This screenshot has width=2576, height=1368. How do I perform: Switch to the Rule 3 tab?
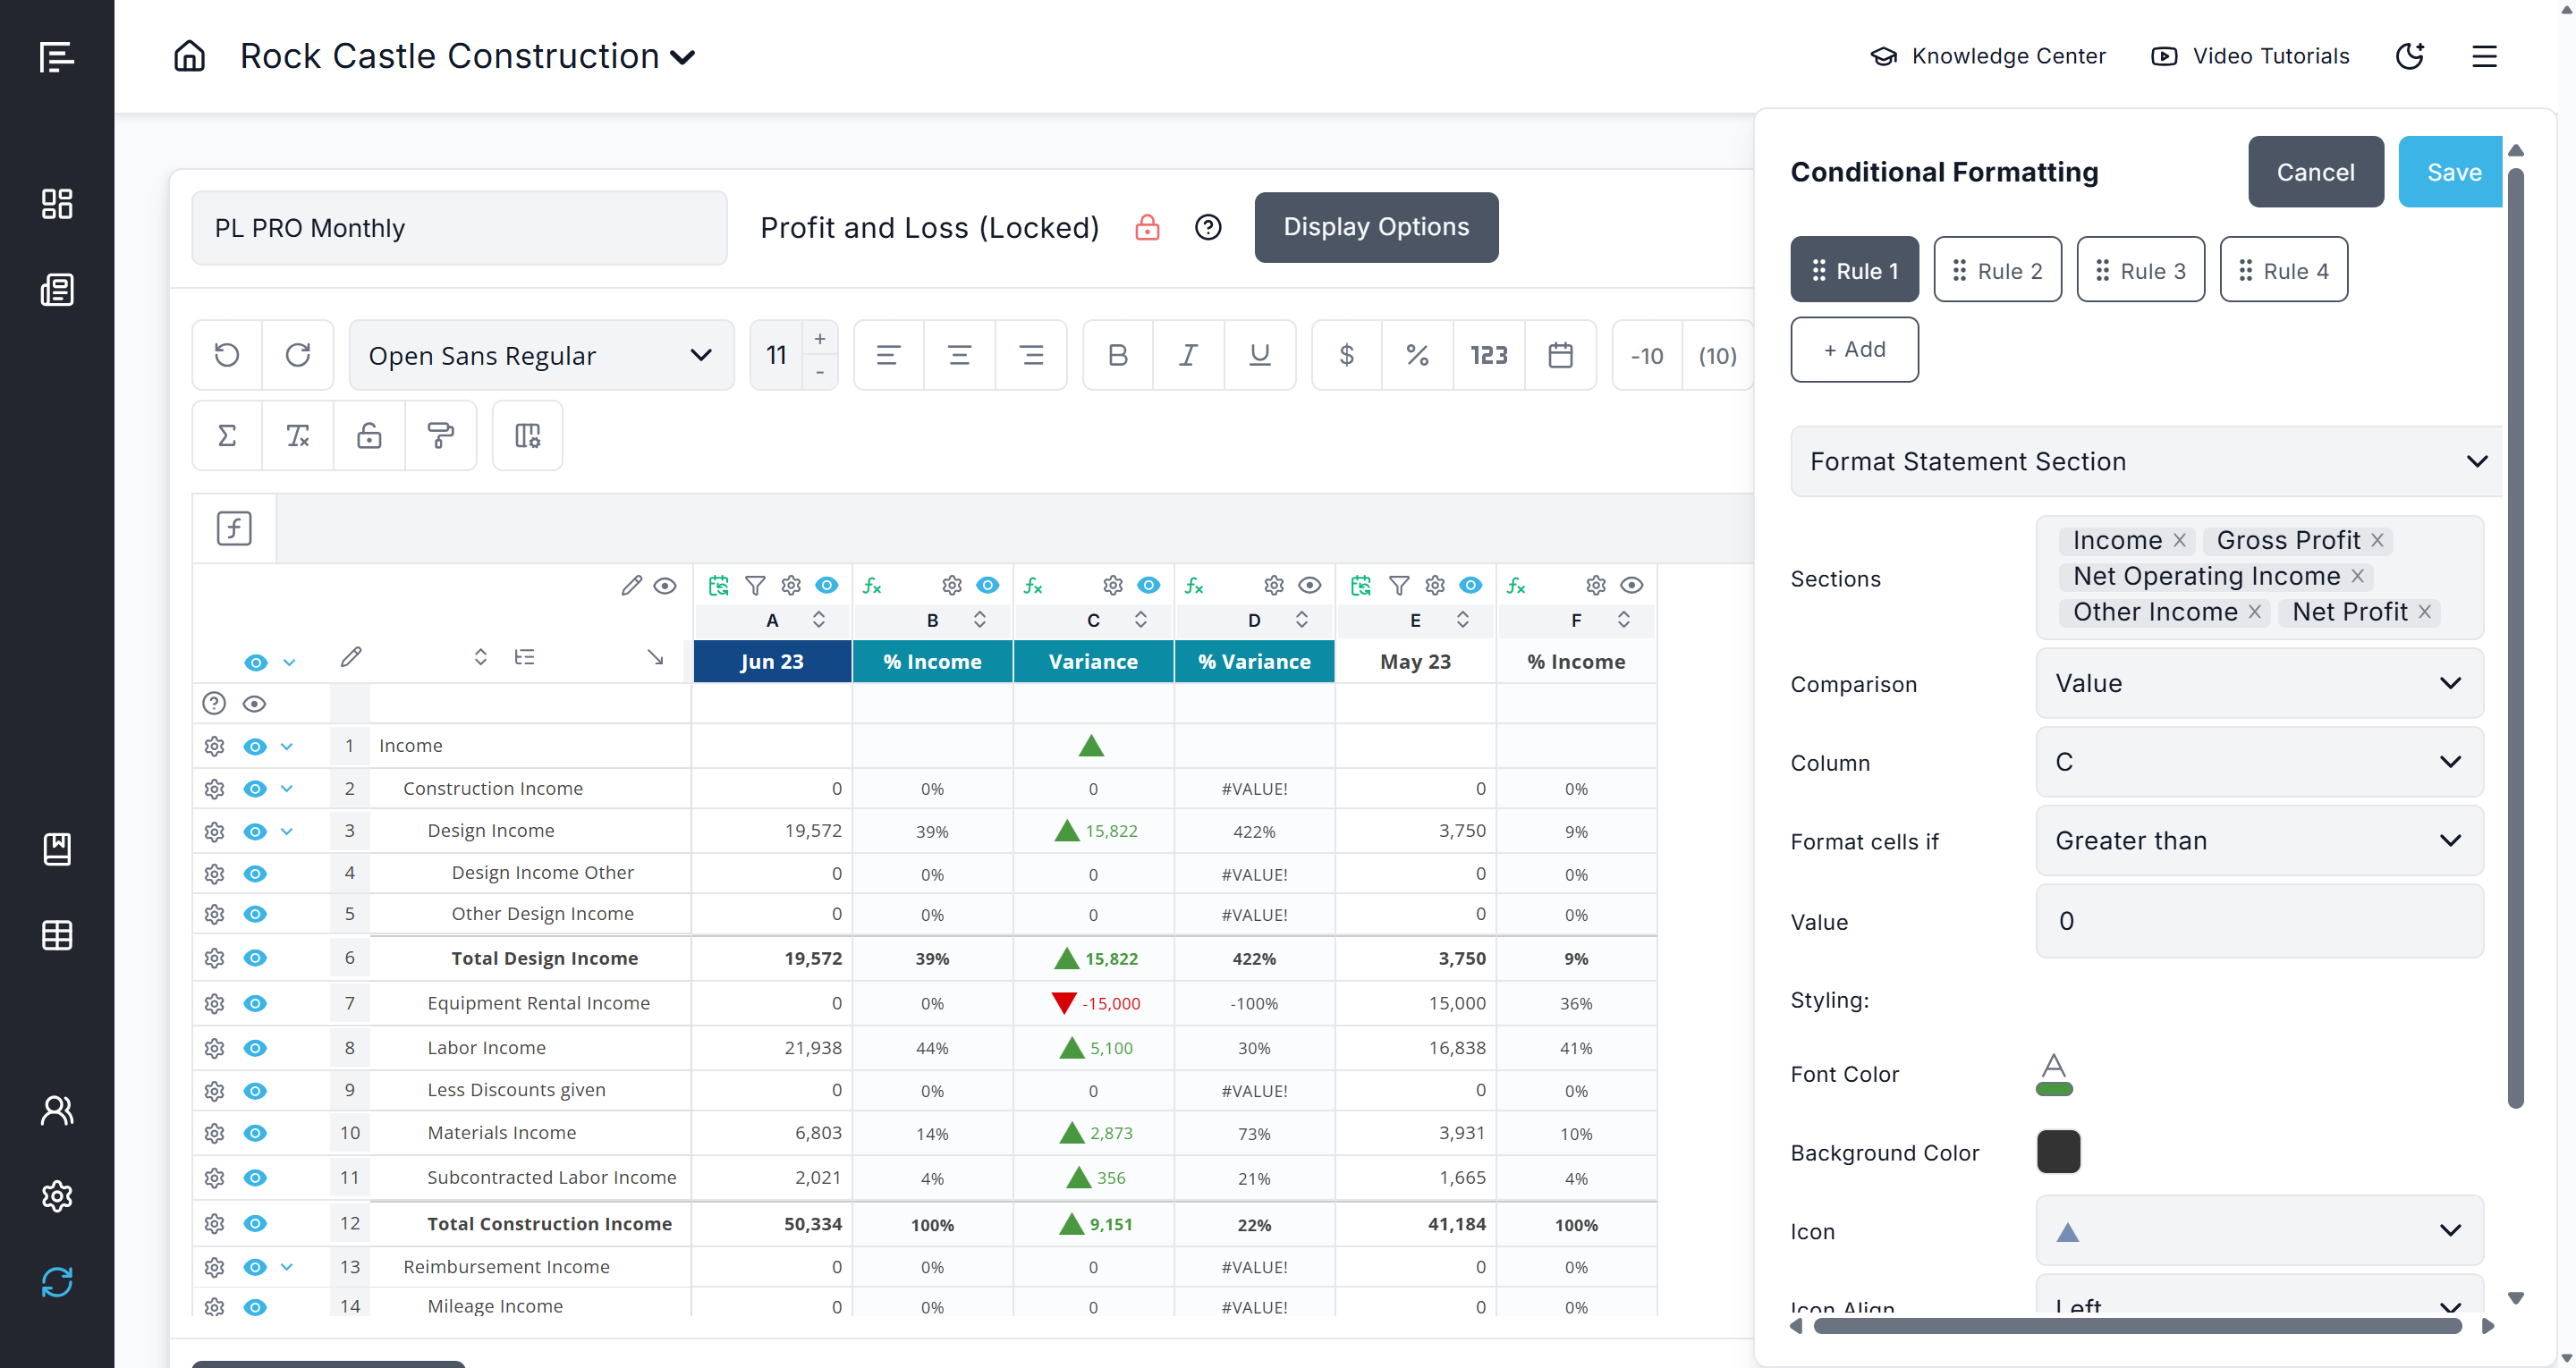[x=2140, y=270]
